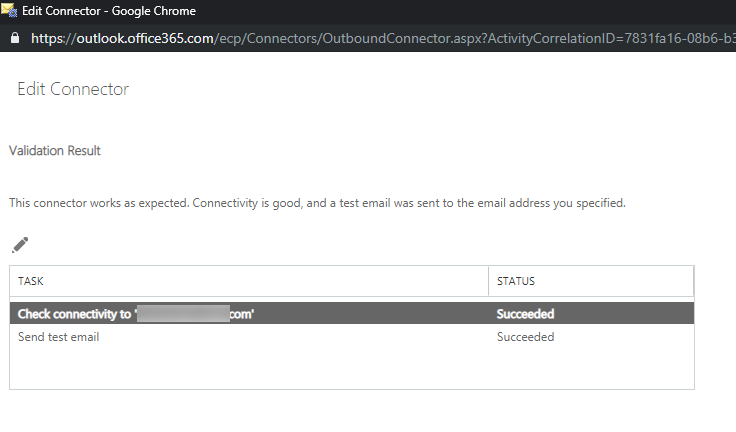Click empty STATUS column area below Succeeded rows
Viewport: 736px width, 432px height.
pyautogui.click(x=590, y=368)
